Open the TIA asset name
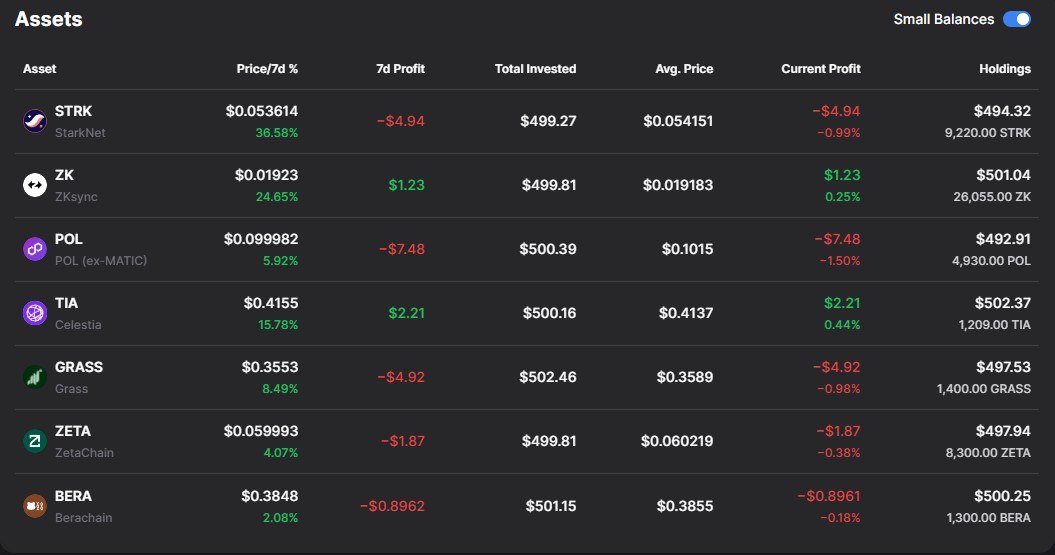 [66, 303]
